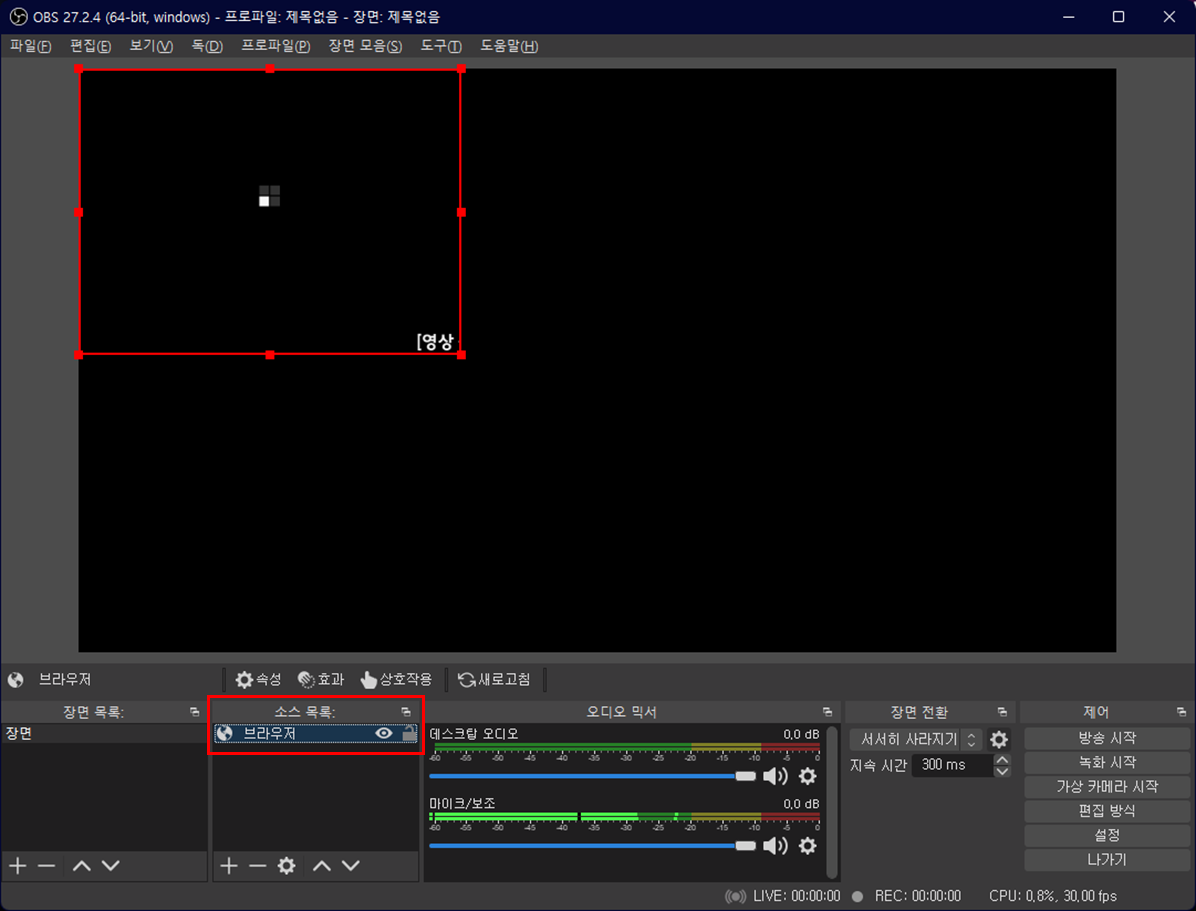Viewport: 1196px width, 911px height.
Task: Move scene up with arrow icon
Action: tap(82, 865)
